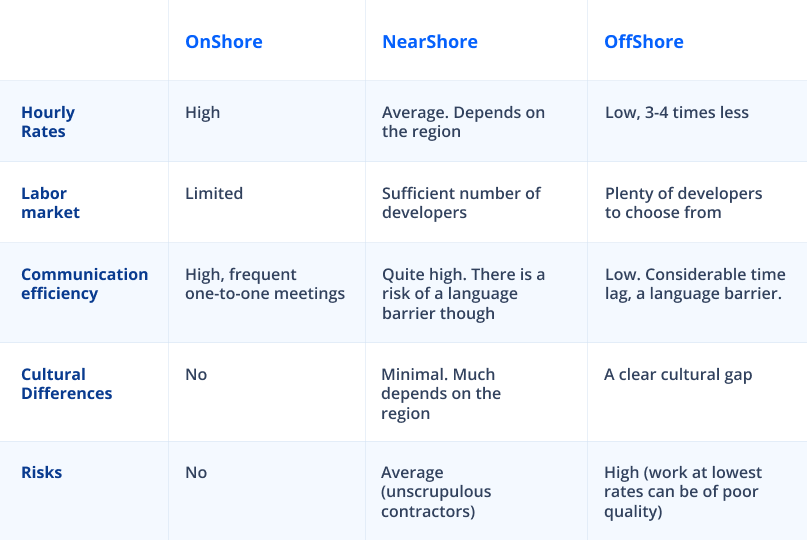Select the Communication efficiency row label
This screenshot has height=540, width=807.
[x=84, y=284]
